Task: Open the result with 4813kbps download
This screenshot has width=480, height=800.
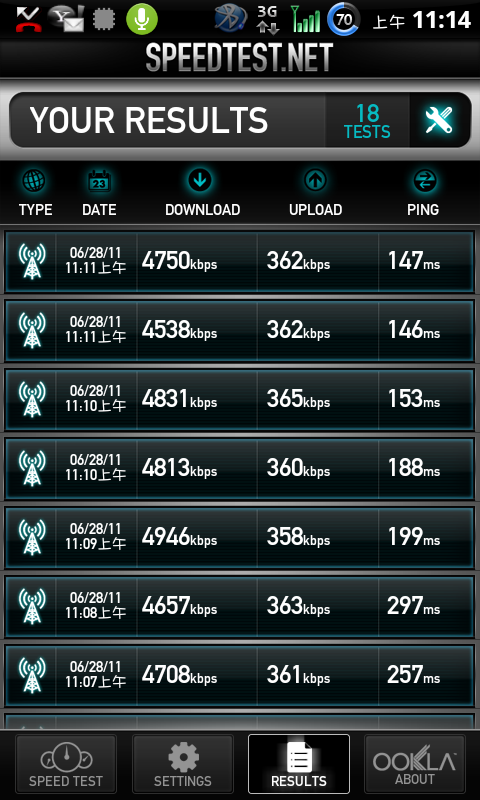Action: point(240,468)
